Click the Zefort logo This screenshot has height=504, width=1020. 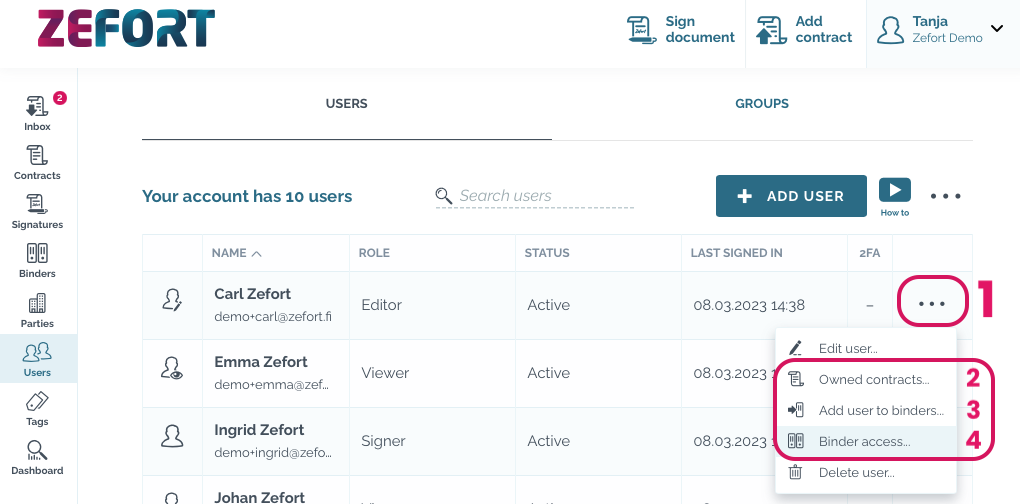(126, 29)
